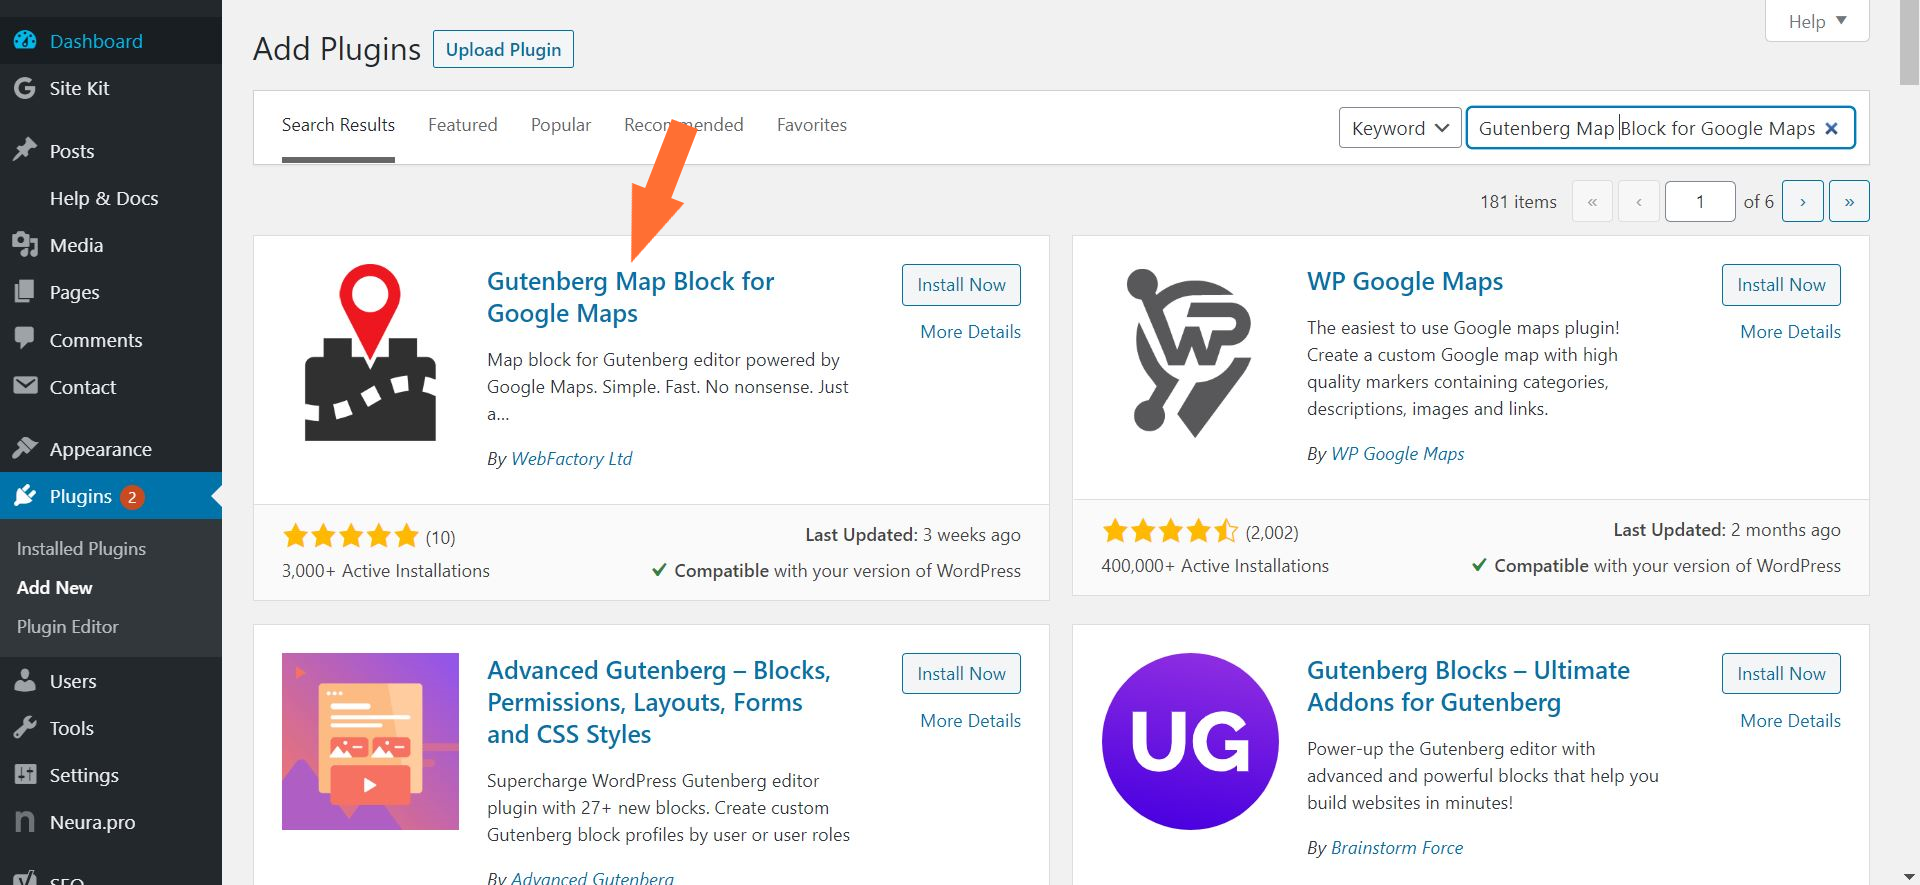Switch to the Featured tab
Viewport: 1920px width, 885px height.
[x=462, y=125]
